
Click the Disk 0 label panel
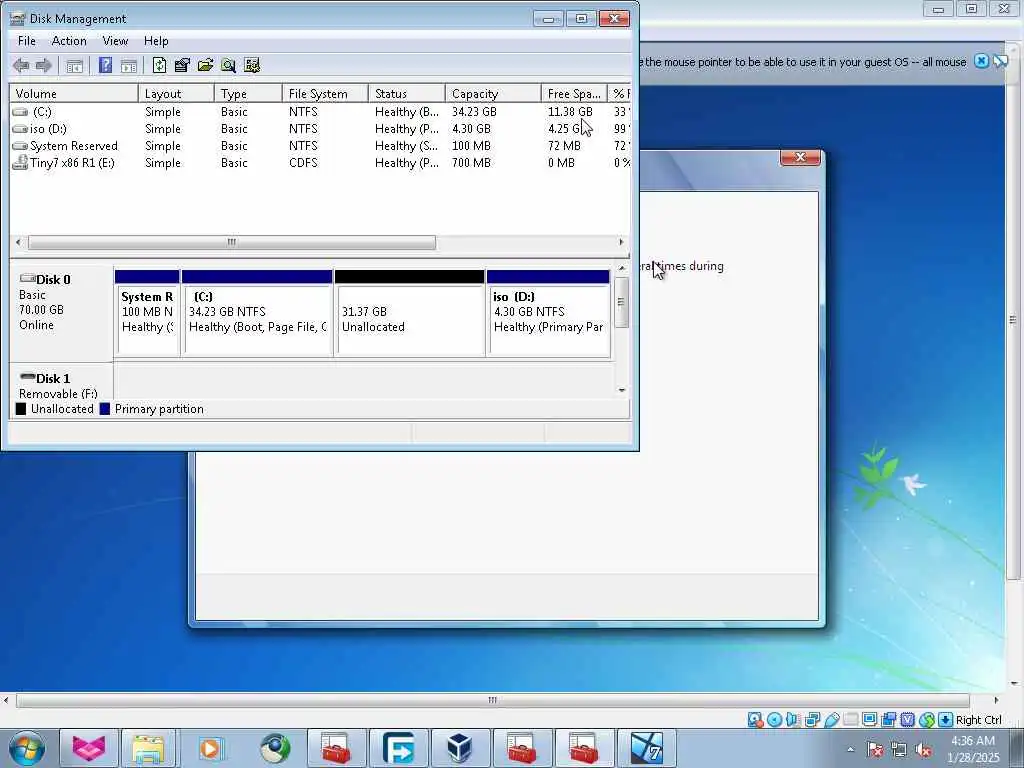tap(61, 313)
